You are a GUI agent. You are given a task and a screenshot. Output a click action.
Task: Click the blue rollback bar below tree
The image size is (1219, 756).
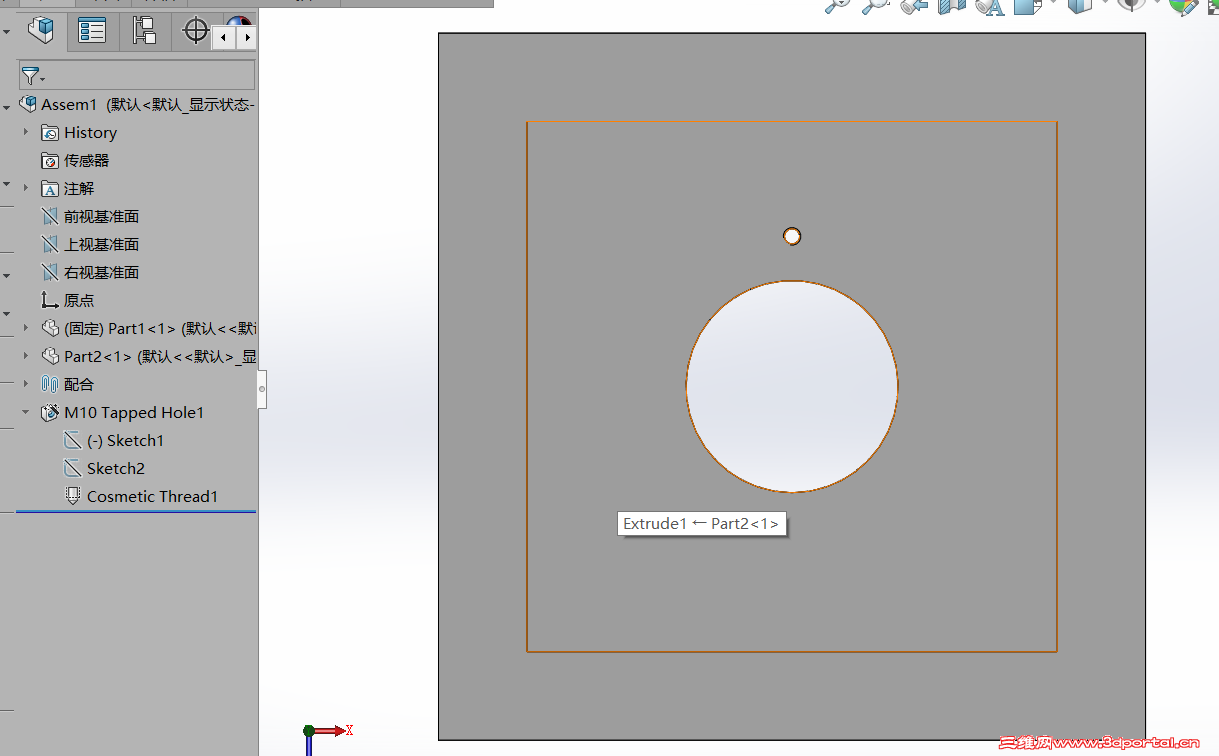coord(136,512)
